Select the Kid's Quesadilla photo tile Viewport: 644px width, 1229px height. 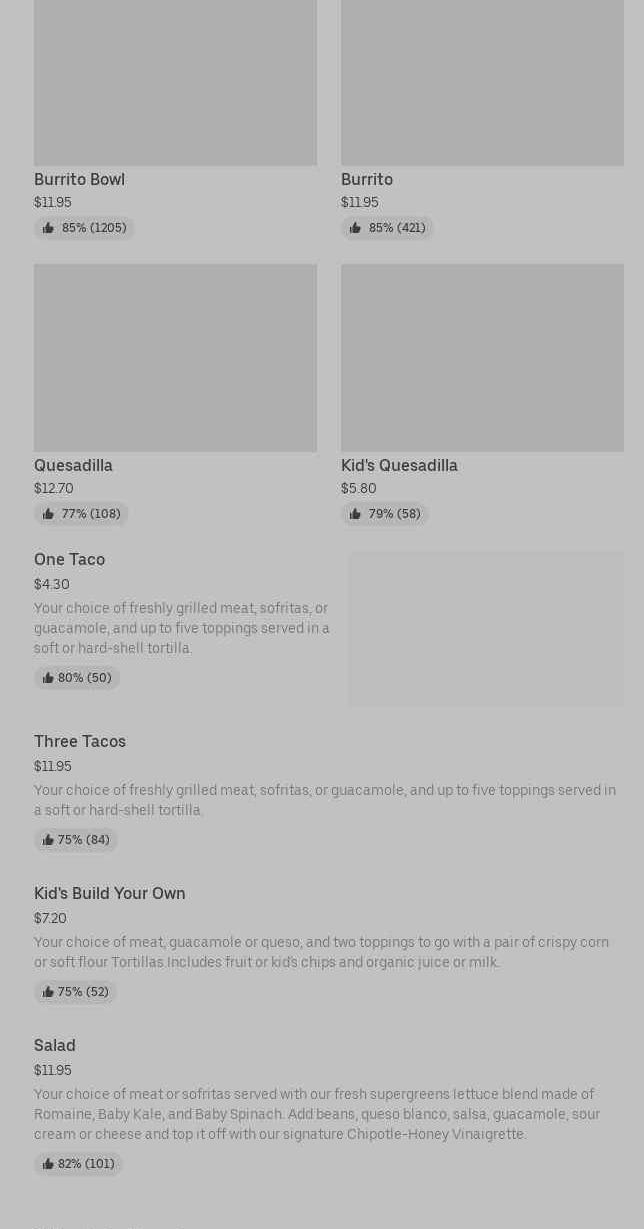[482, 357]
